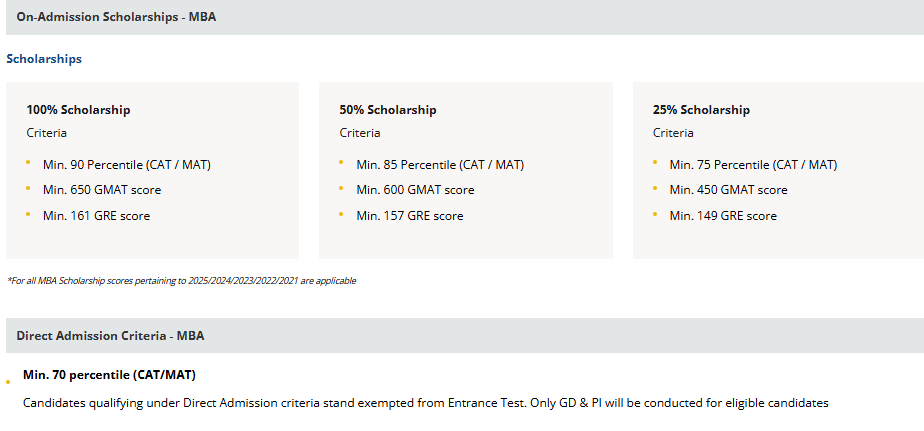This screenshot has width=924, height=431.
Task: Select the Min. 90 Percentile (CAT / MAT) item
Action: 126,165
